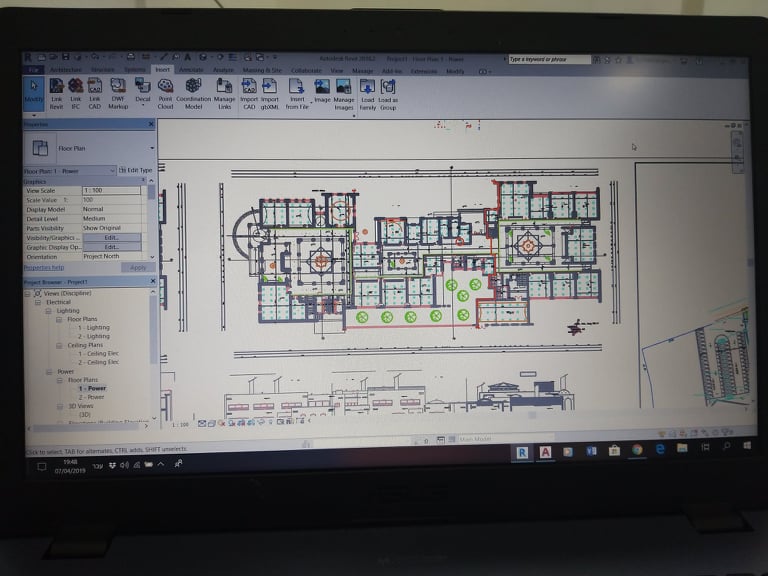This screenshot has height=576, width=768.
Task: Click the Save icon in quick access toolbar
Action: click(66, 57)
